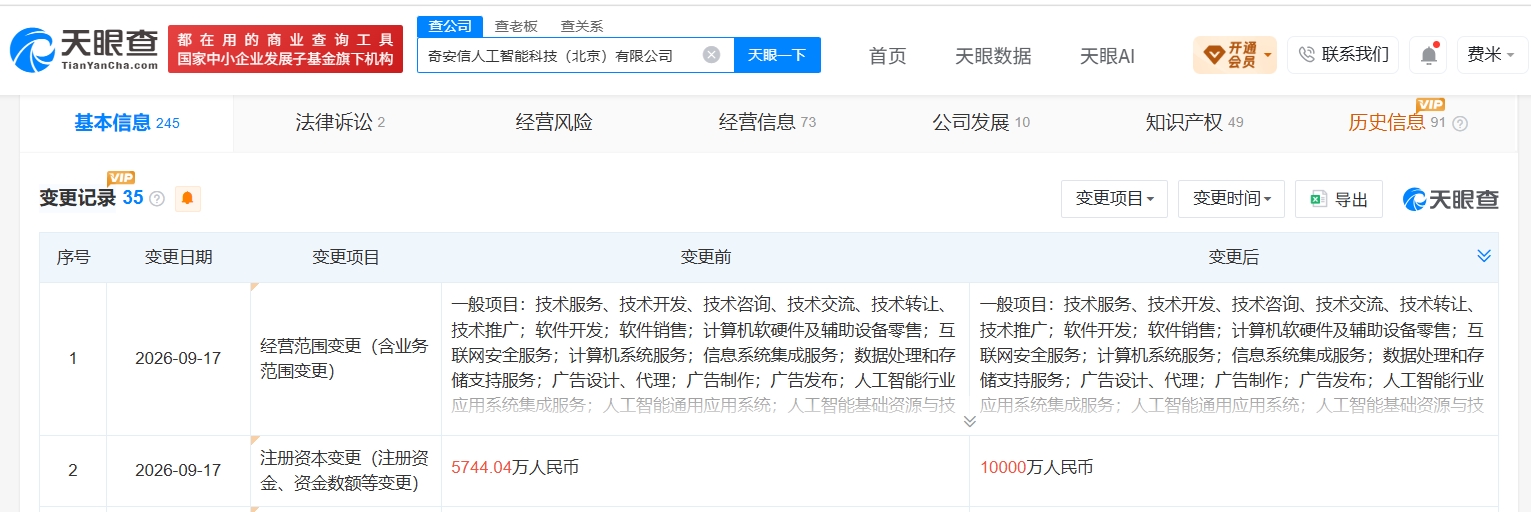The image size is (1531, 512).
Task: Click the help icon beside 历史信息 91
Action: pos(1460,124)
